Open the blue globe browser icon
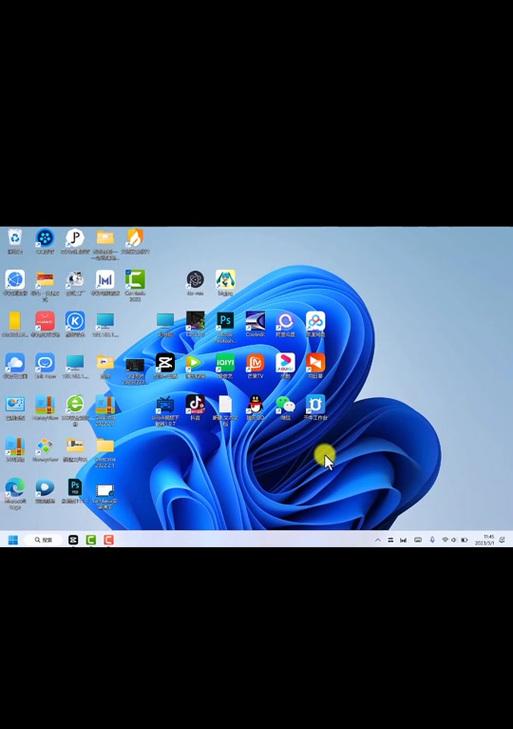513x729 pixels. coord(15,279)
